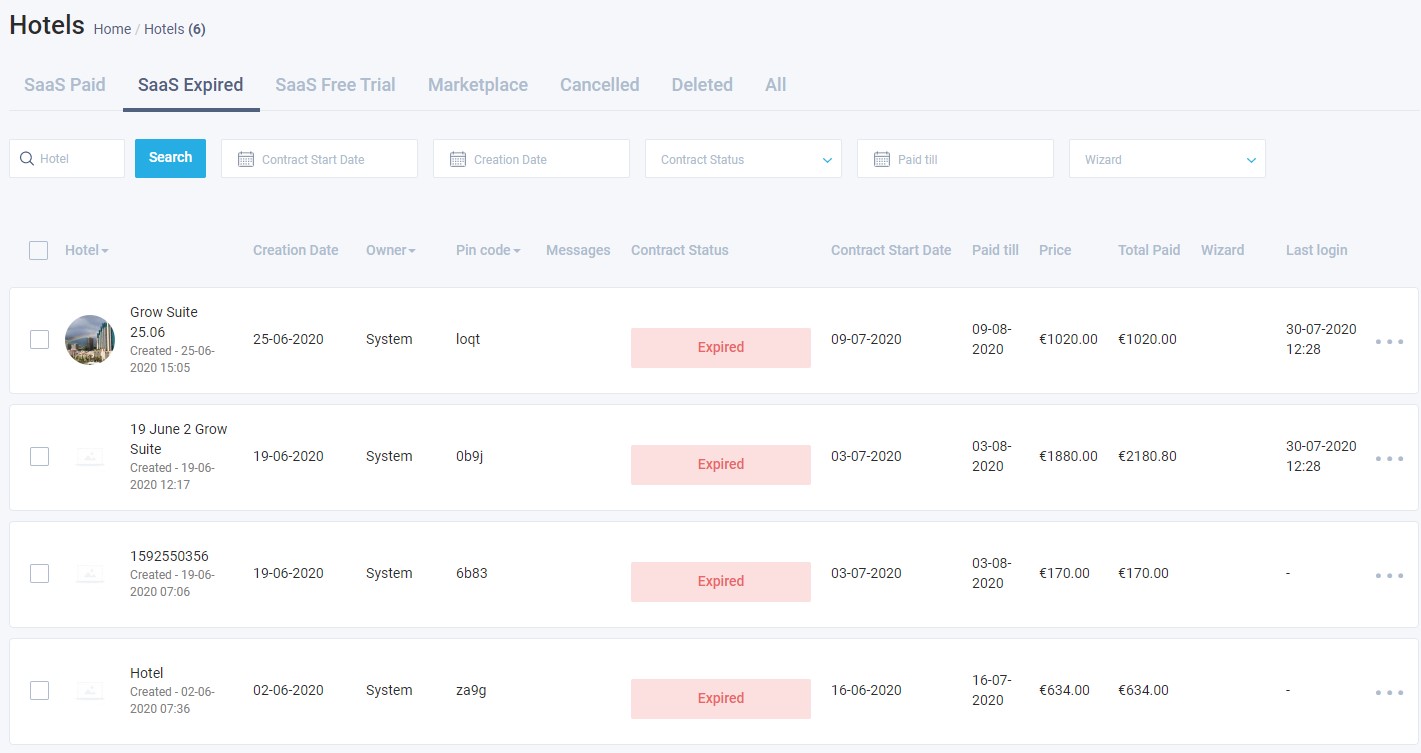This screenshot has height=753, width=1421.
Task: Open the Grow Suite 25.06 hotel name
Action: pyautogui.click(x=164, y=322)
